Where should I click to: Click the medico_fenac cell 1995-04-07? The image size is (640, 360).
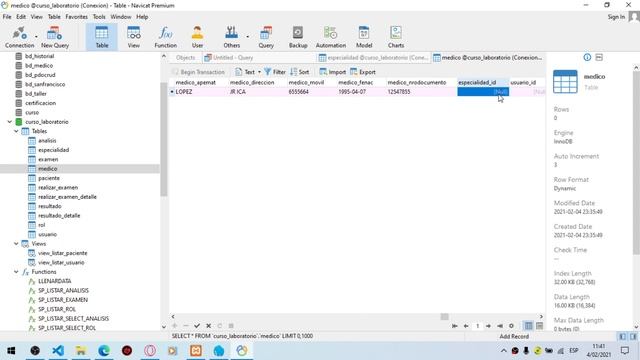click(x=361, y=92)
